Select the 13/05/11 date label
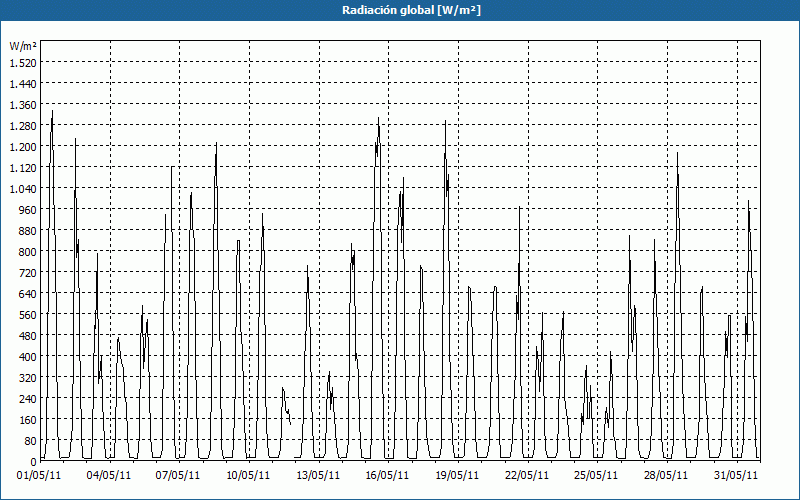This screenshot has width=800, height=500. coord(318,476)
